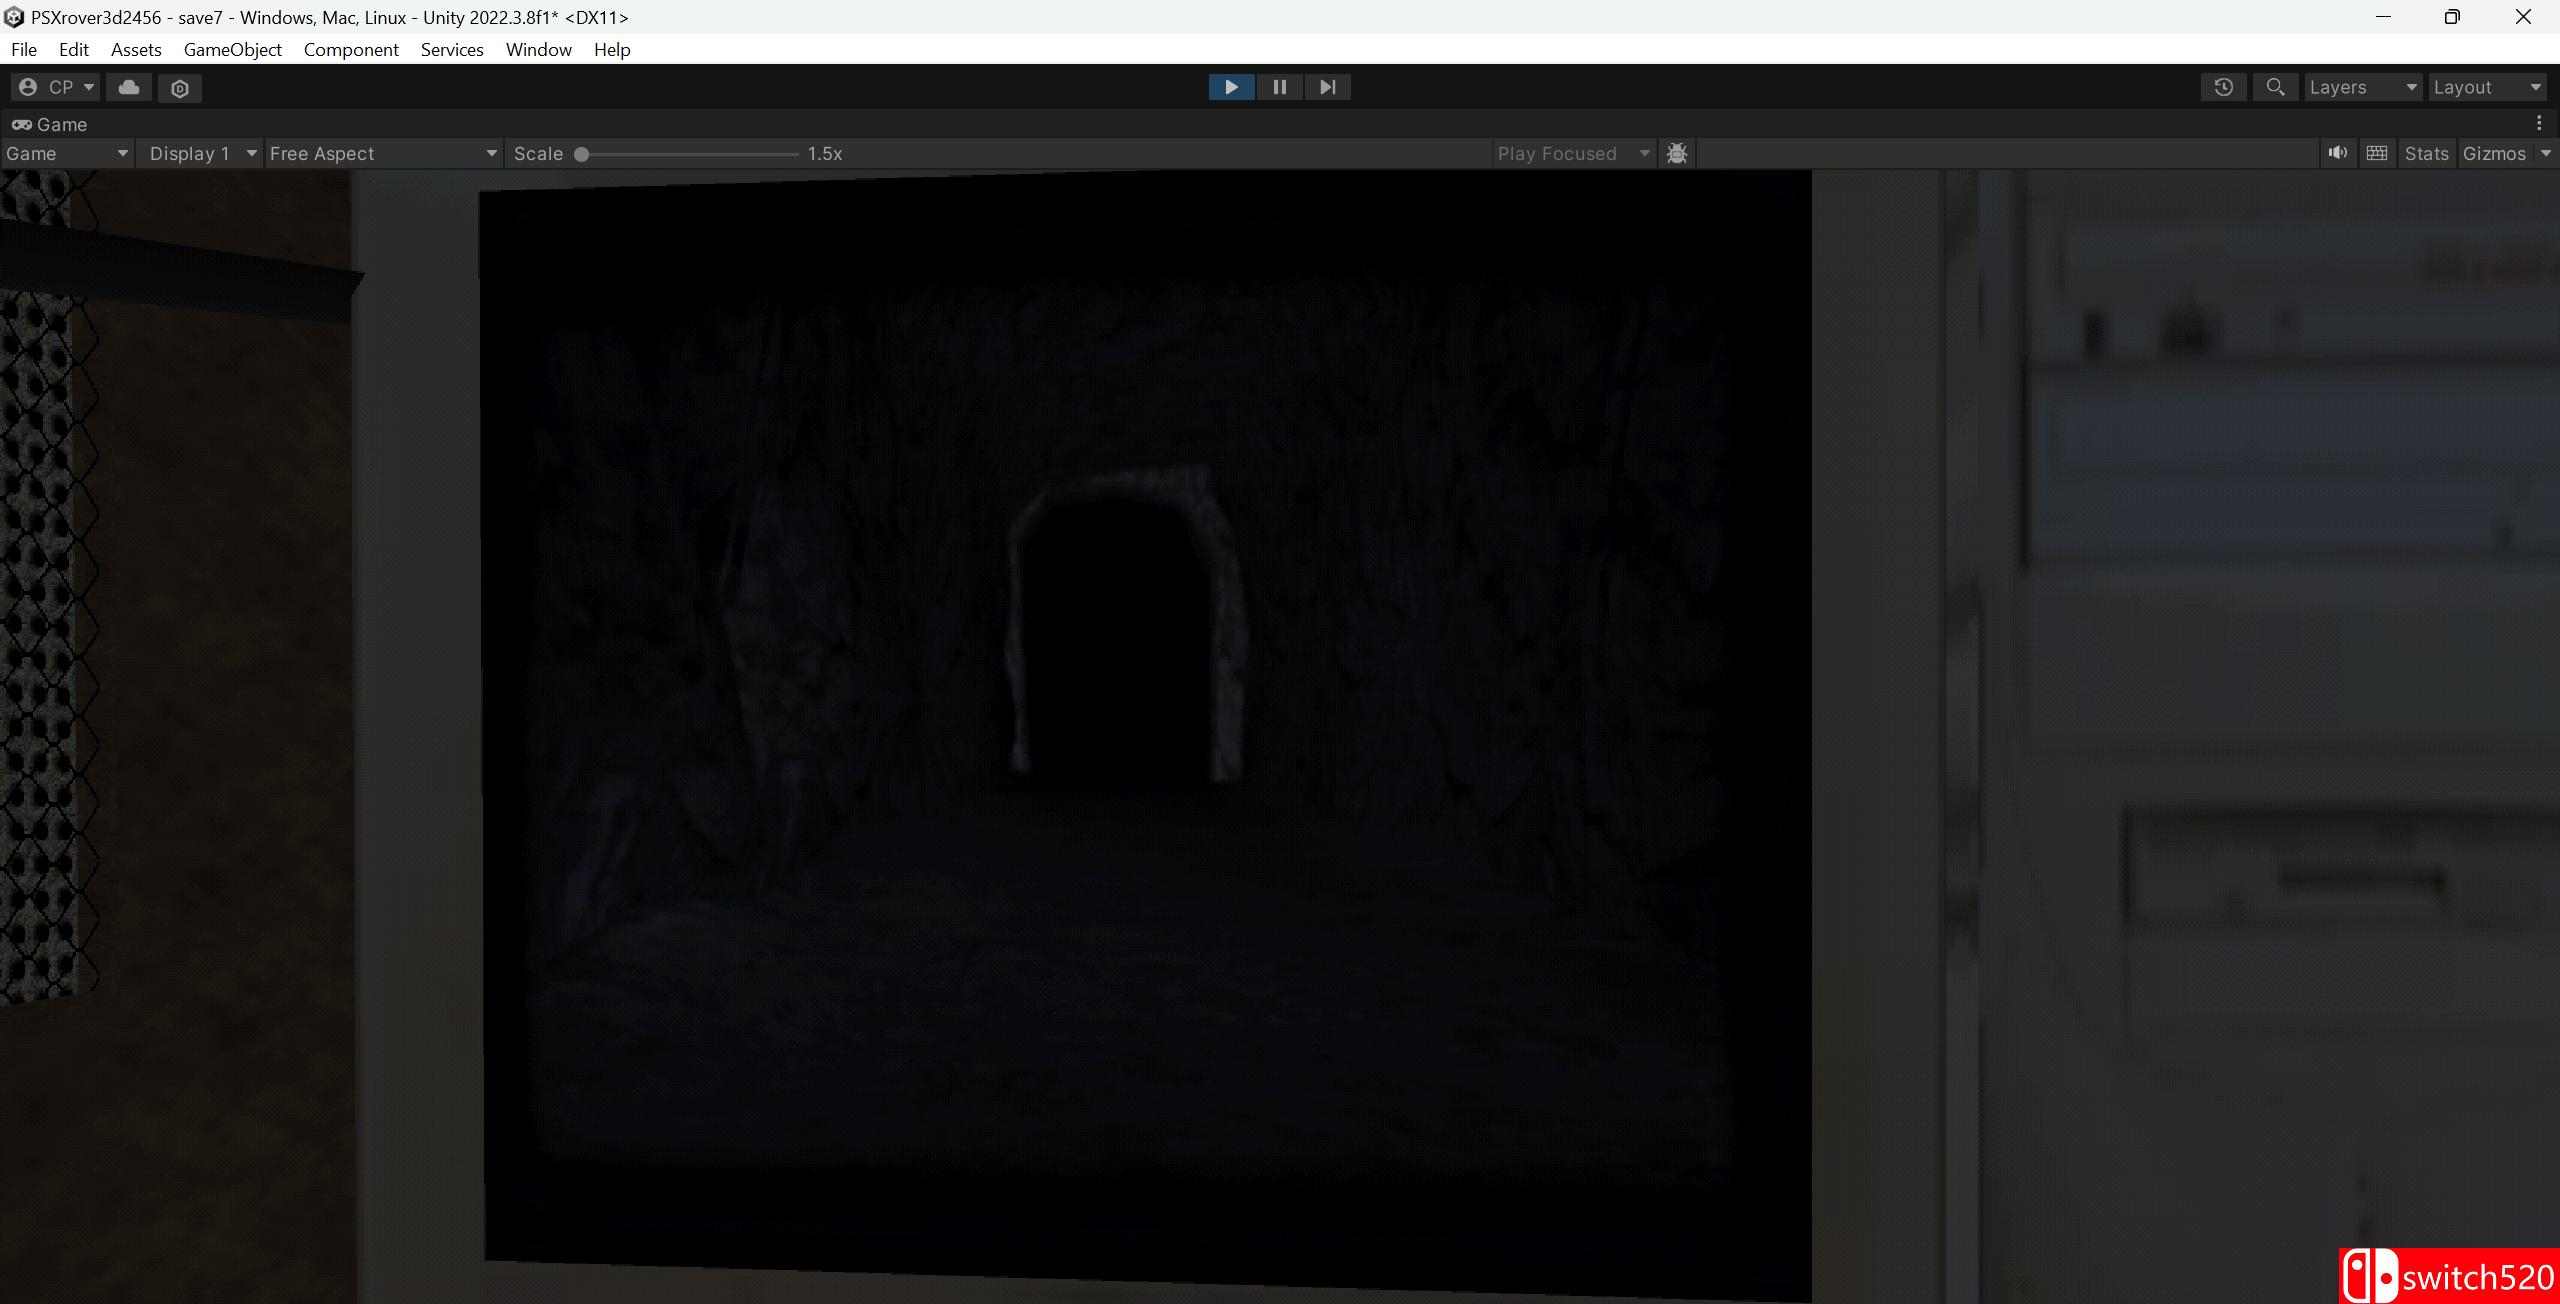2560x1304 pixels.
Task: Pause the running game
Action: pyautogui.click(x=1279, y=87)
